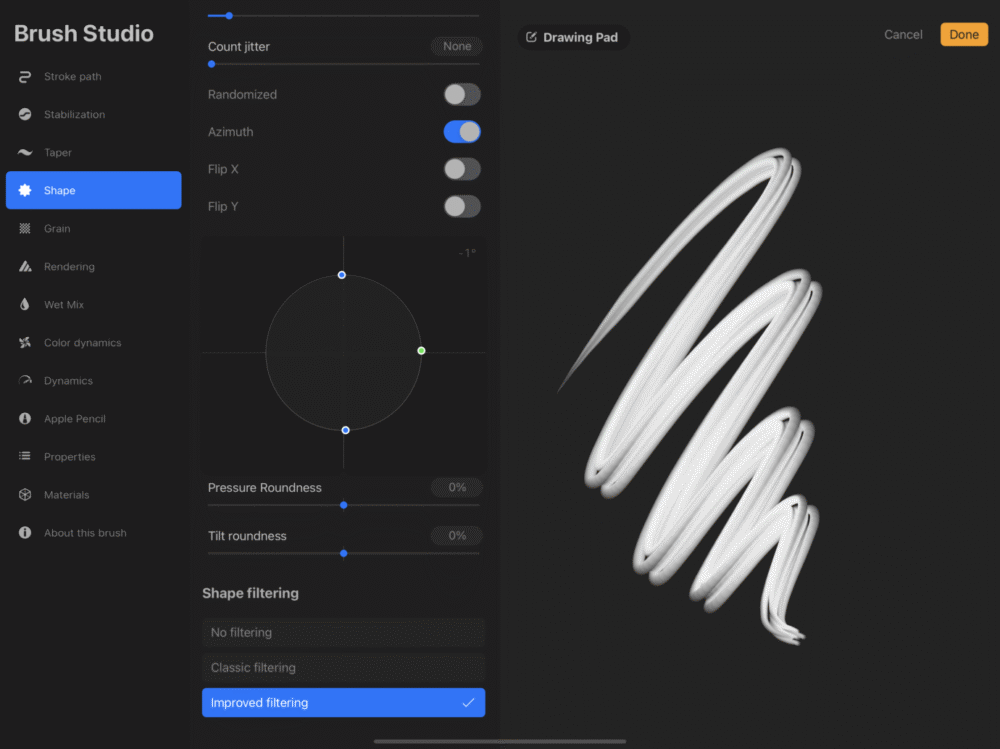Enable the Randomized toggle
Image resolution: width=1000 pixels, height=749 pixels.
[461, 94]
